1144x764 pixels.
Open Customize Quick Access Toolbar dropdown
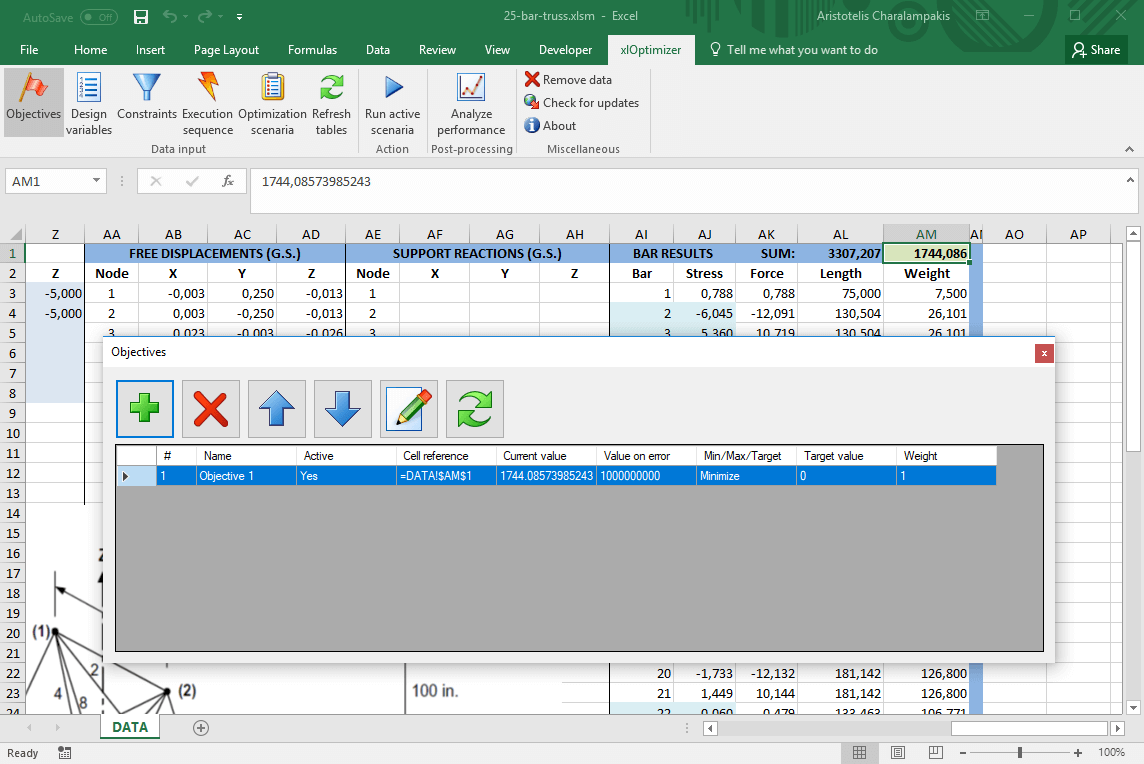[x=239, y=17]
